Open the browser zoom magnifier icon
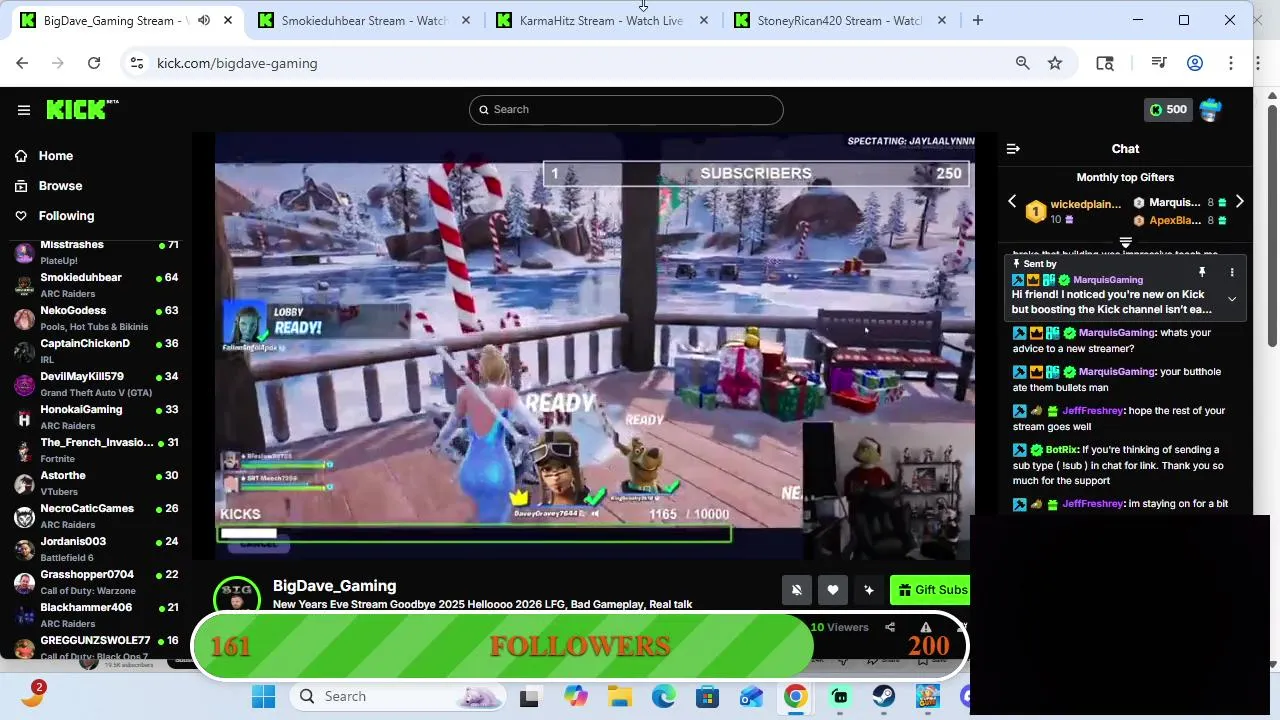The image size is (1280, 720). pyautogui.click(x=1022, y=63)
